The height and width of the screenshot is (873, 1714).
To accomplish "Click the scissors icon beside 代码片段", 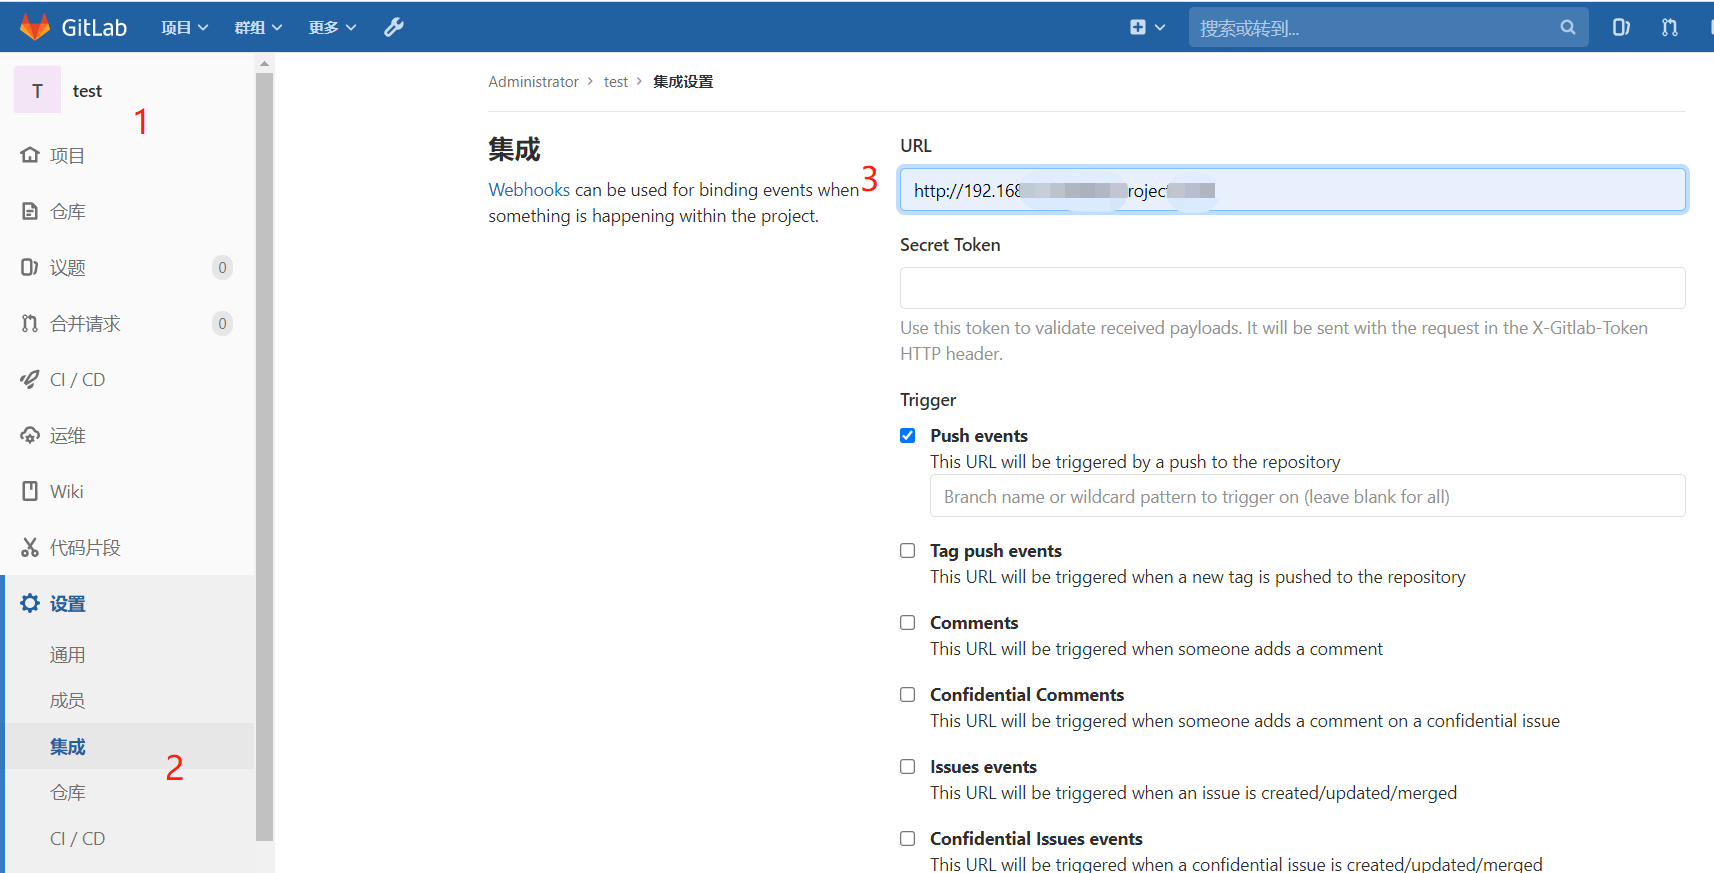I will 30,547.
